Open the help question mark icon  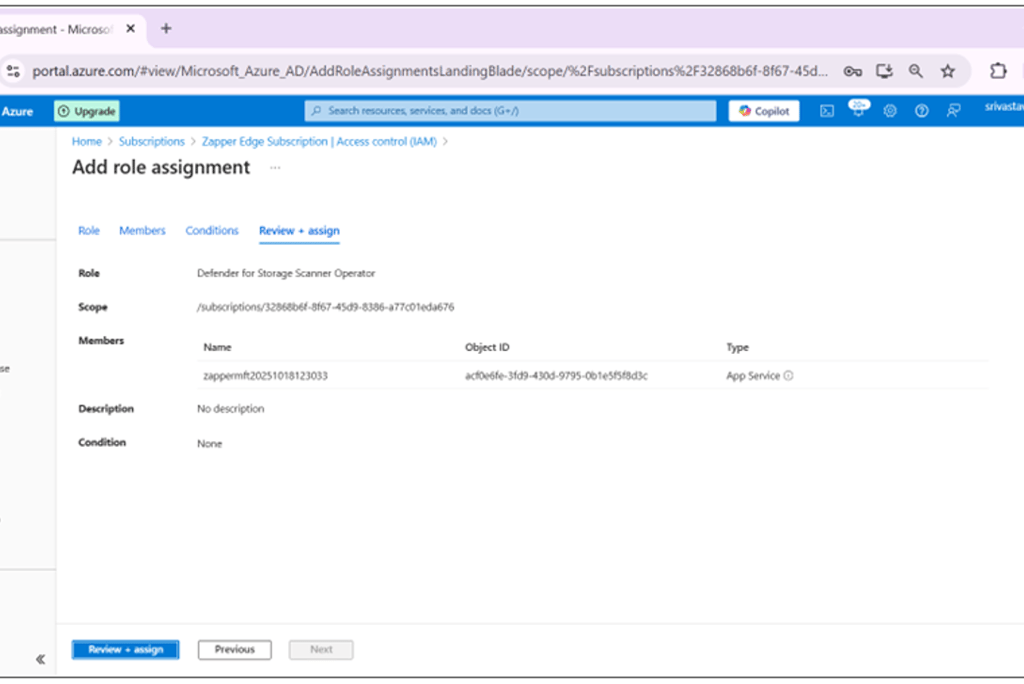point(921,111)
